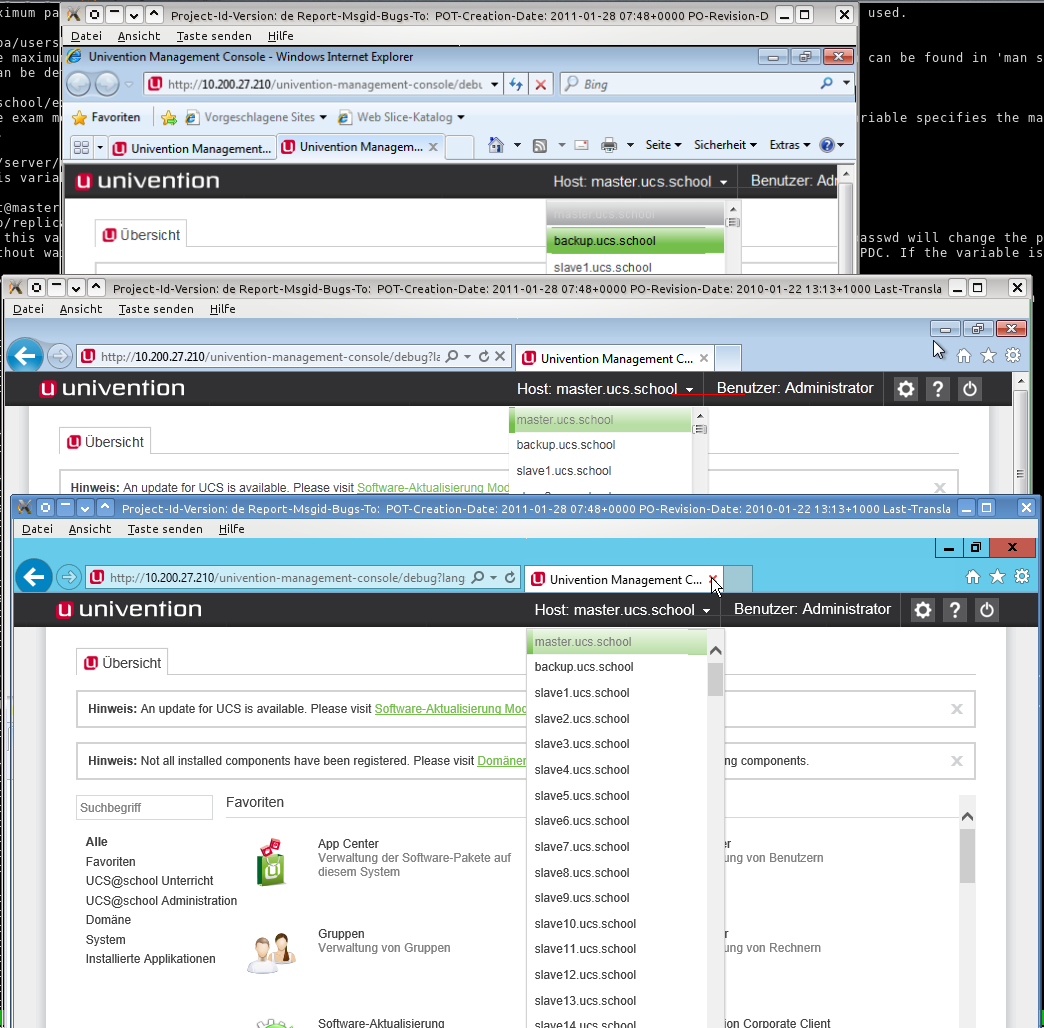Click the RSS feed icon beside the printer
This screenshot has height=1028, width=1044.
coord(540,146)
